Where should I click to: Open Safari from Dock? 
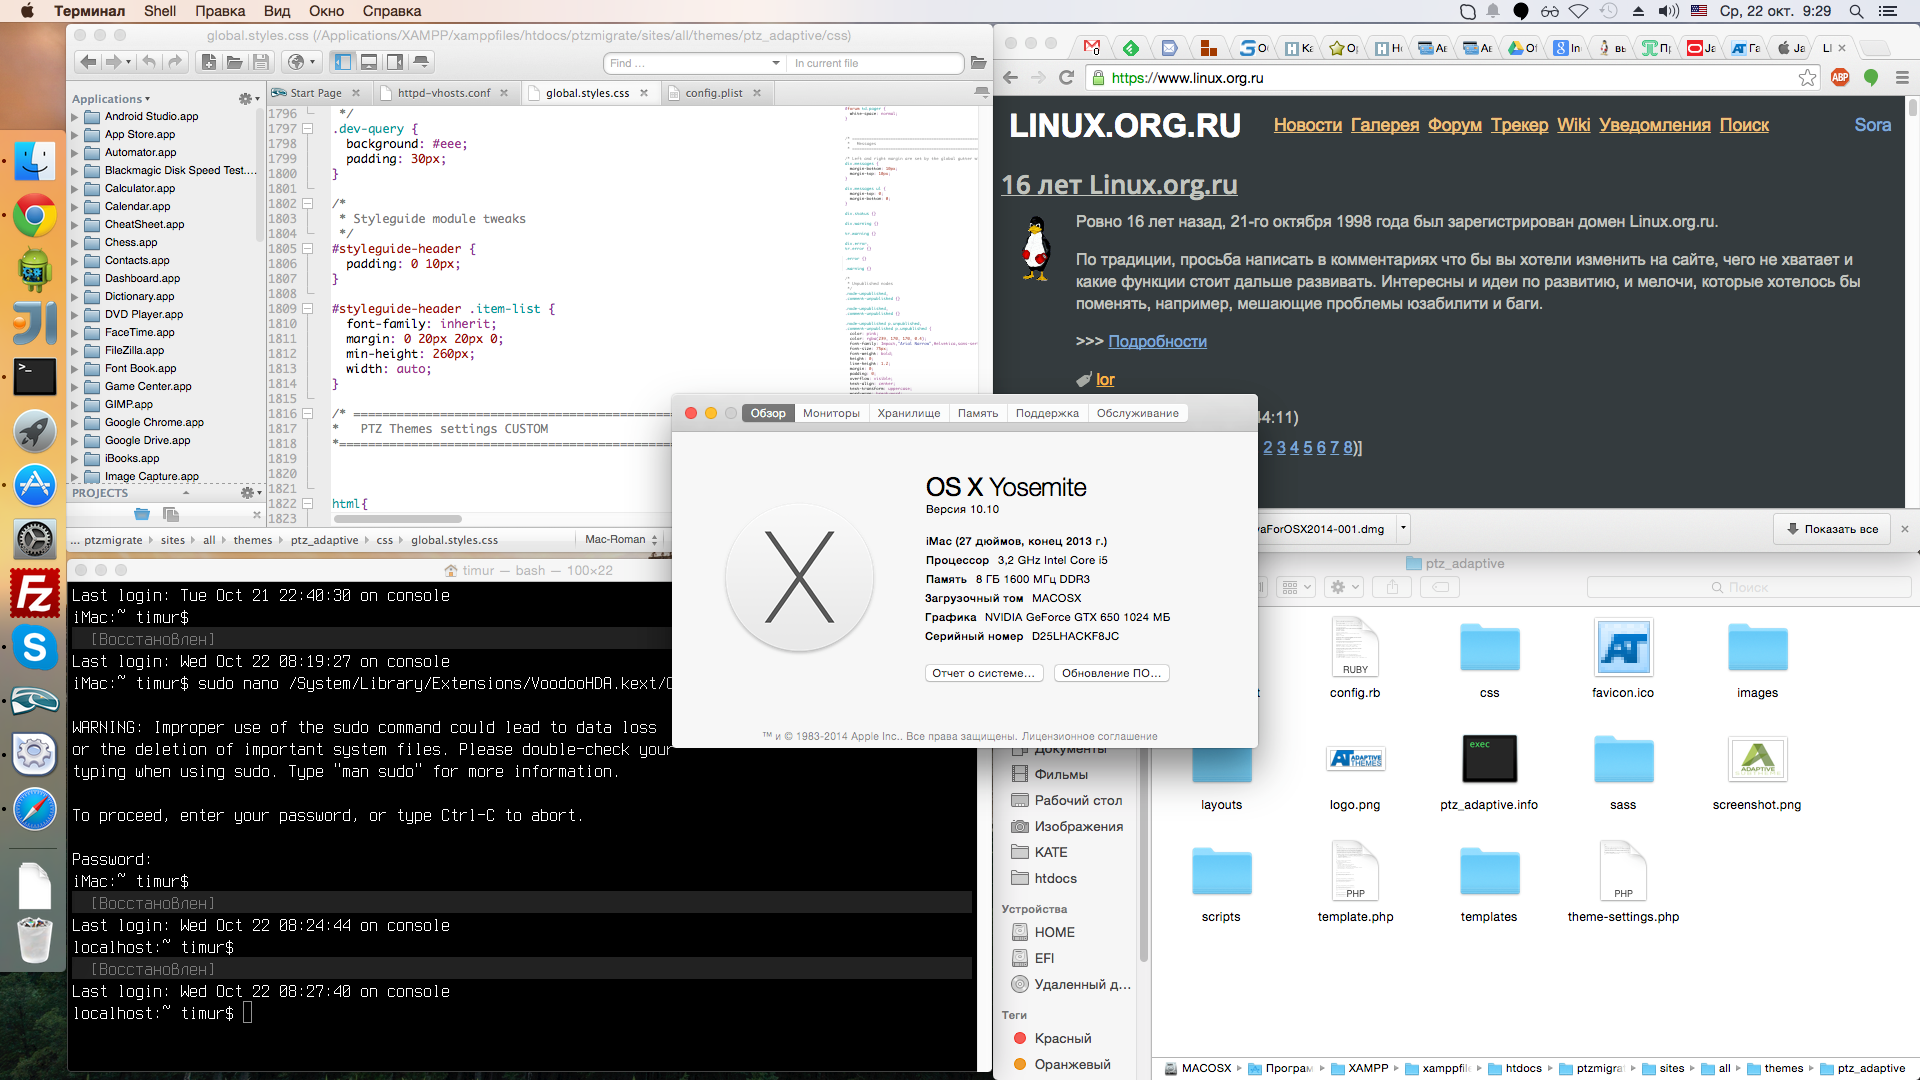[35, 809]
